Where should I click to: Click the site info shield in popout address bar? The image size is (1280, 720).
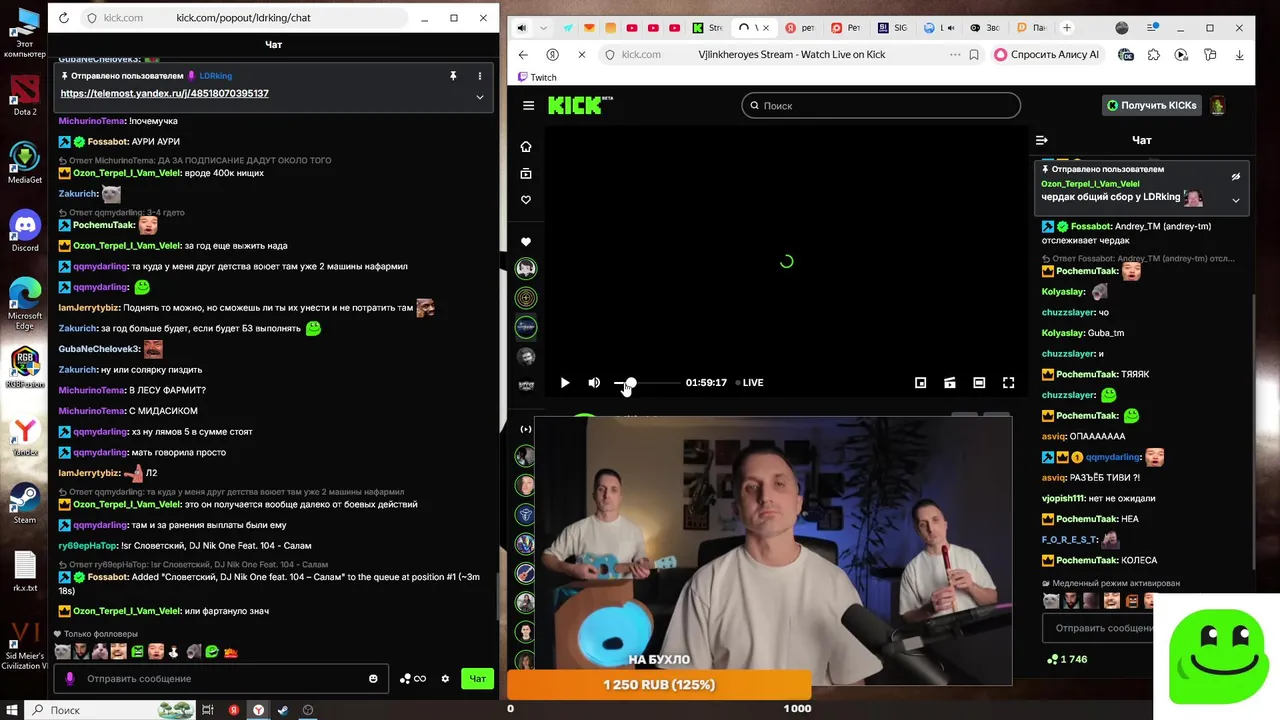pyautogui.click(x=92, y=18)
